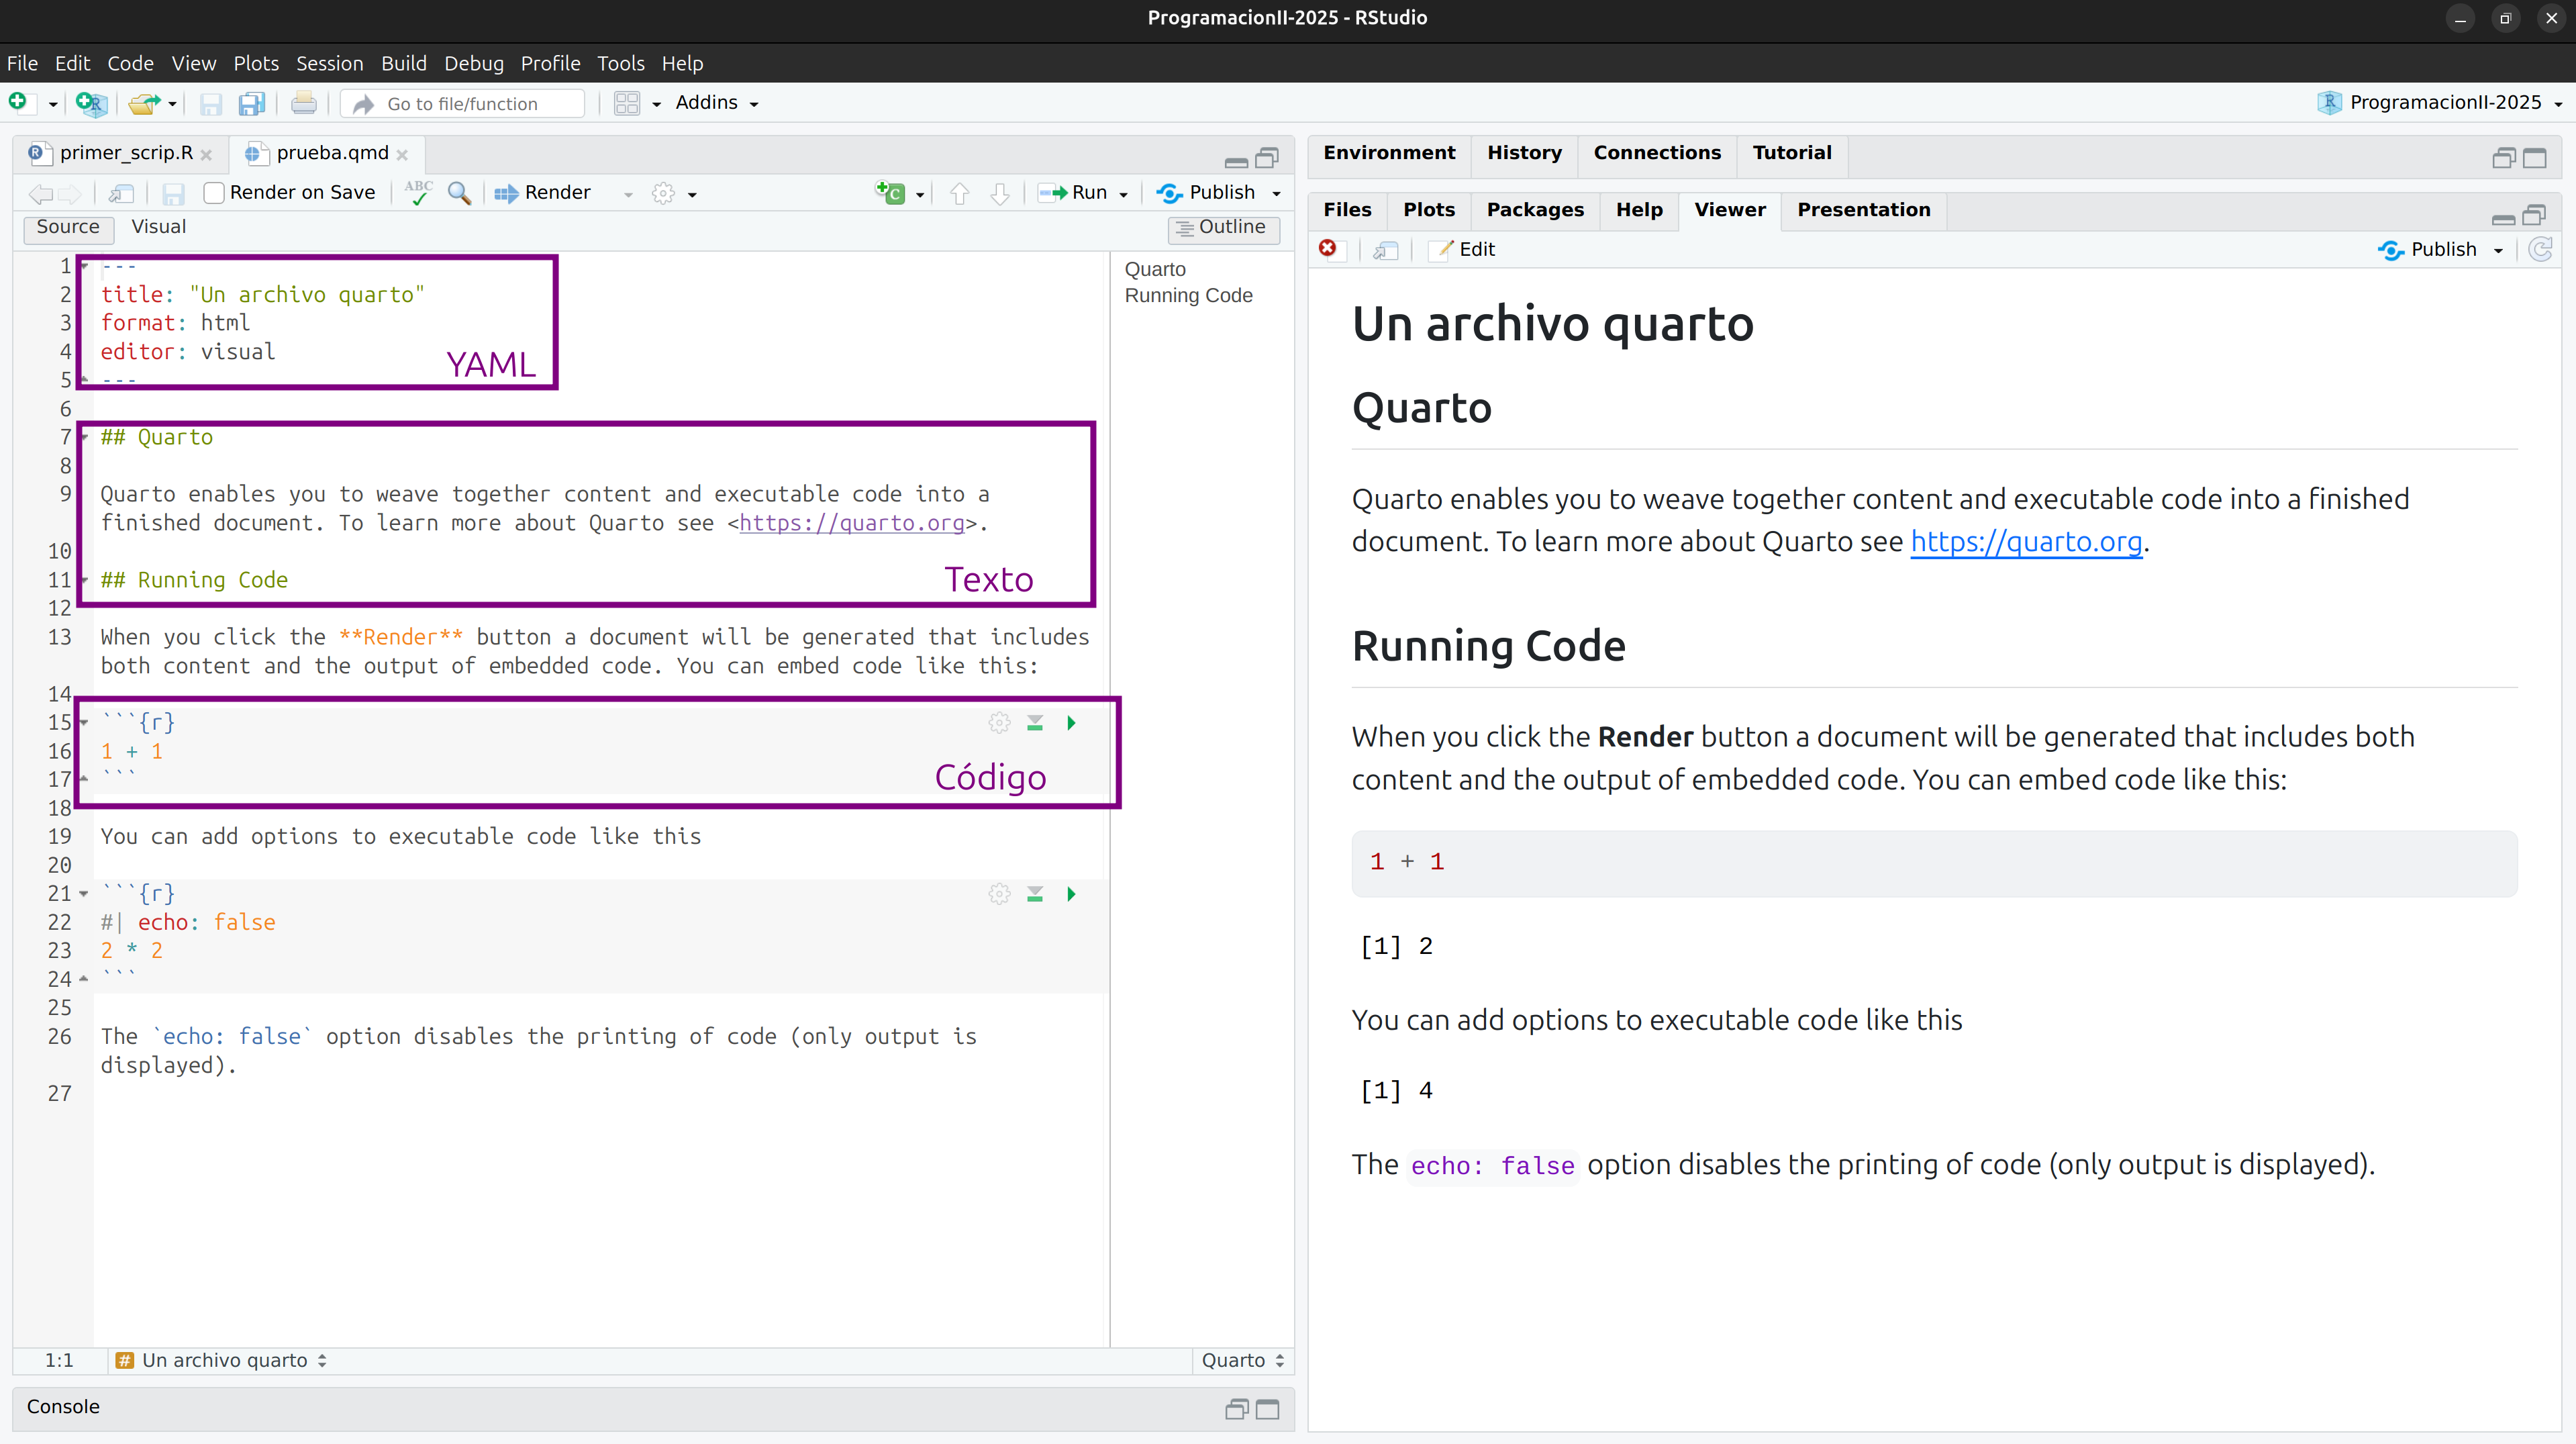
Task: Open the Quarto file type selector in status bar
Action: pyautogui.click(x=1242, y=1360)
